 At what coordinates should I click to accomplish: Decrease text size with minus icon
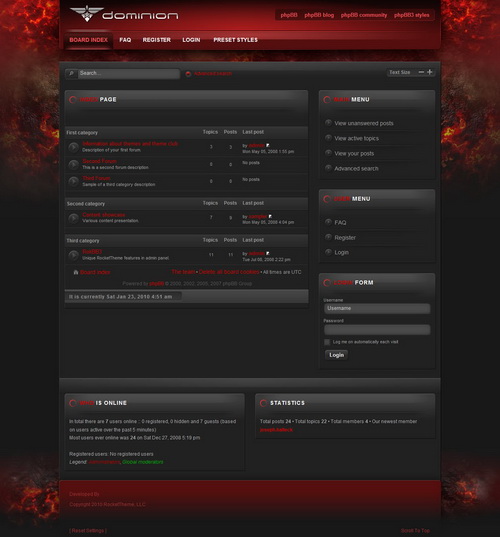pos(421,72)
